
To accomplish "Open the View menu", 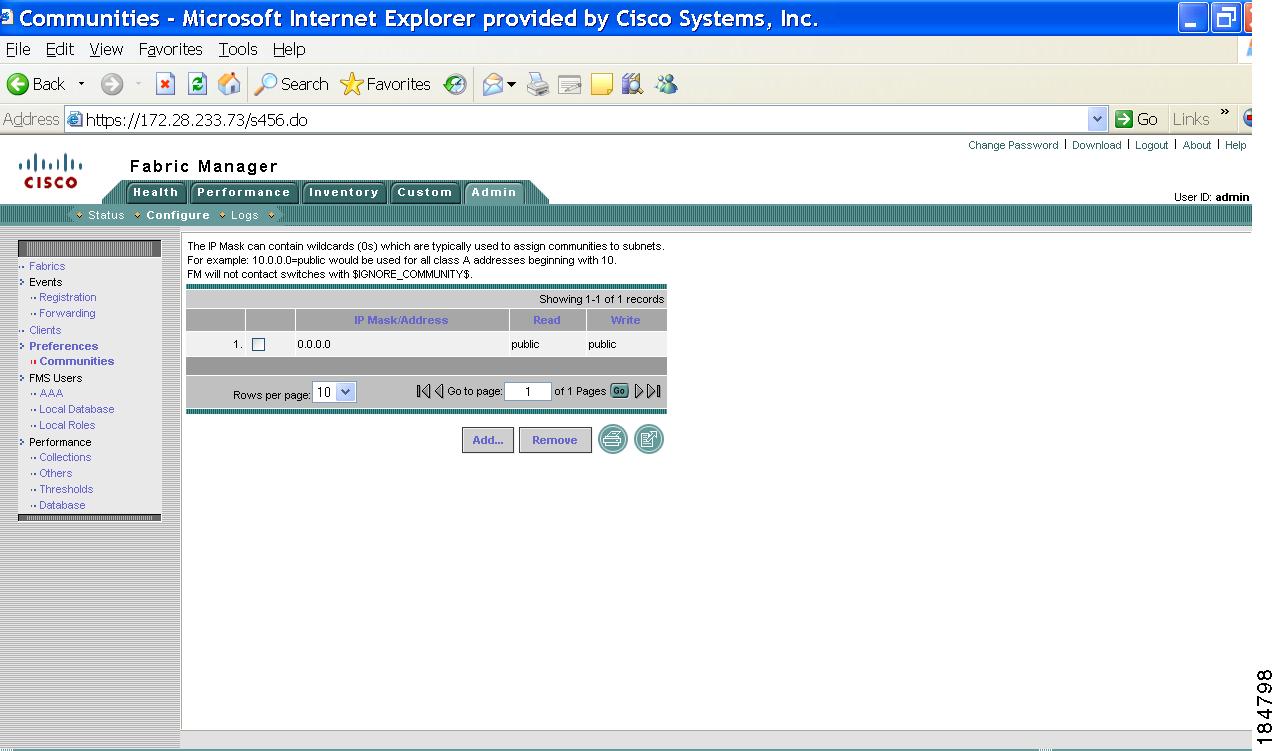I will 106,49.
